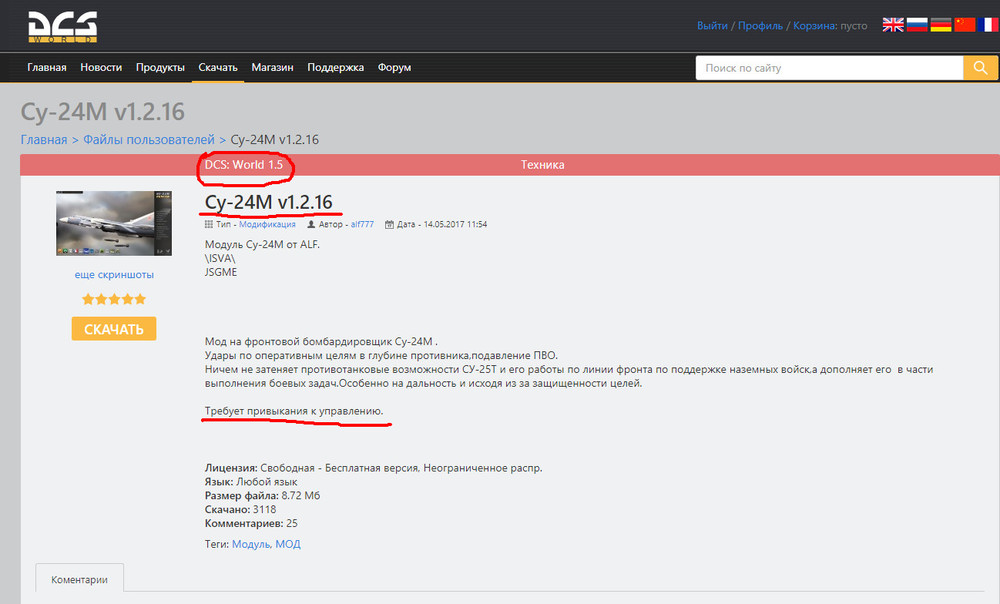This screenshot has width=1000, height=604.
Task: Open the Новости menu item
Action: coord(101,67)
